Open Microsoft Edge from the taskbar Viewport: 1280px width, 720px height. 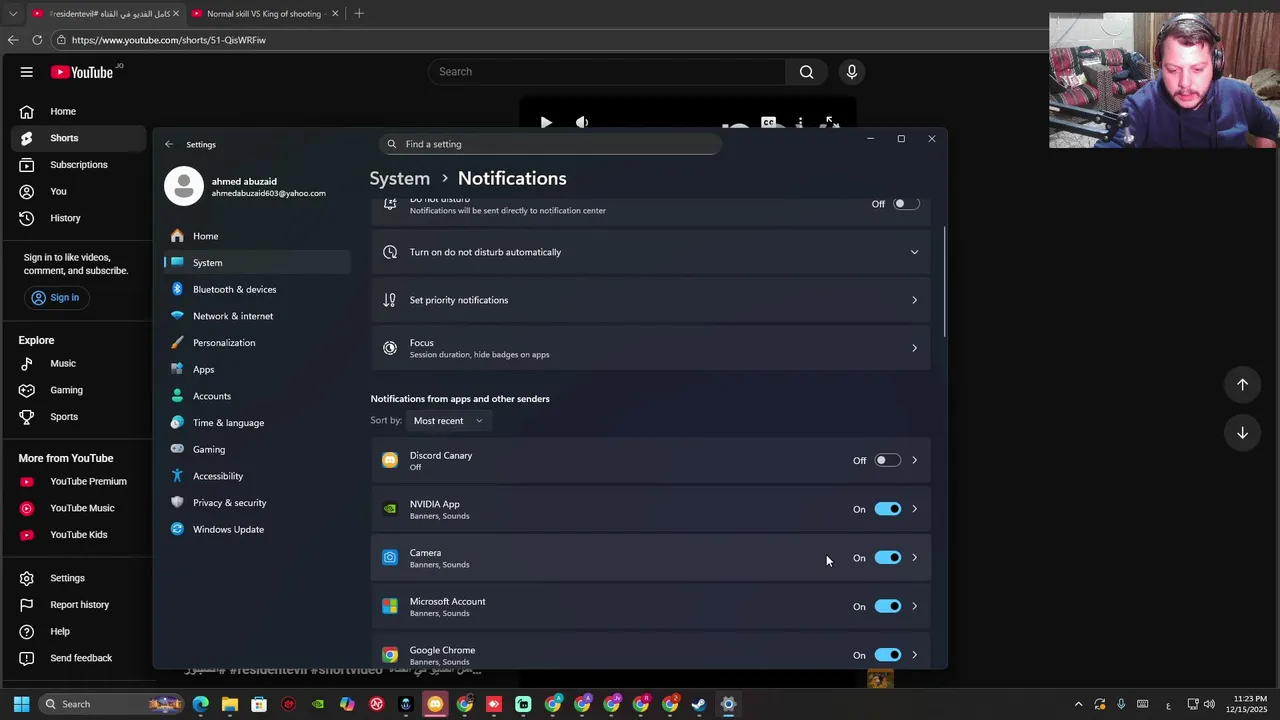[x=201, y=704]
